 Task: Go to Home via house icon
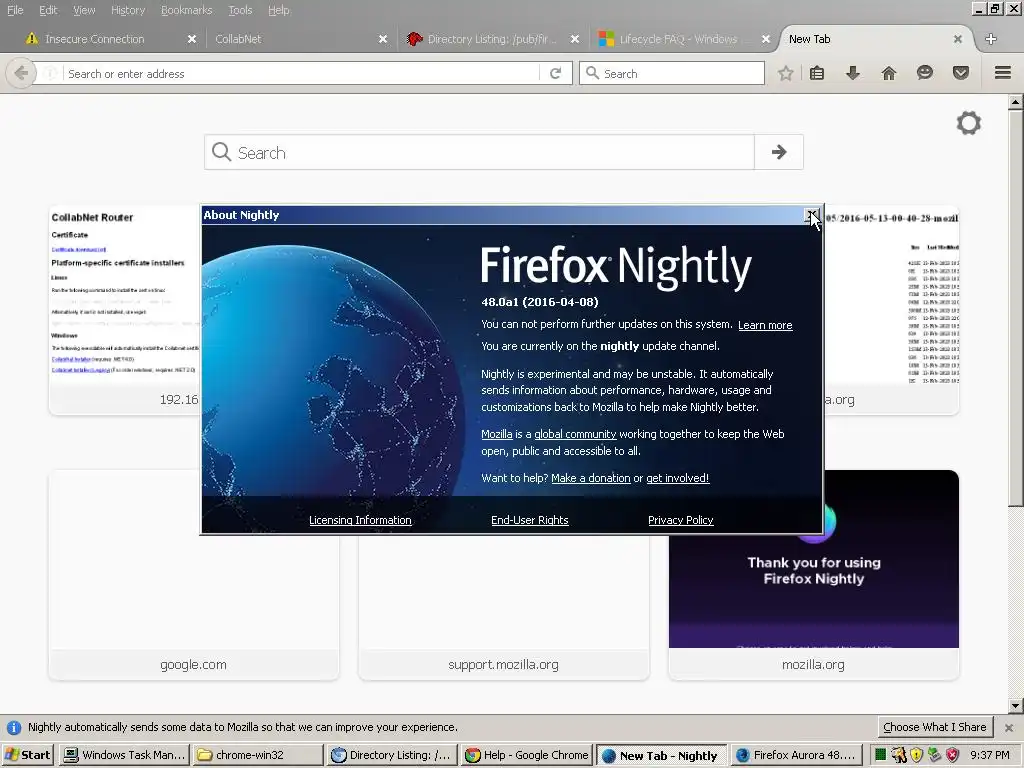click(x=889, y=73)
